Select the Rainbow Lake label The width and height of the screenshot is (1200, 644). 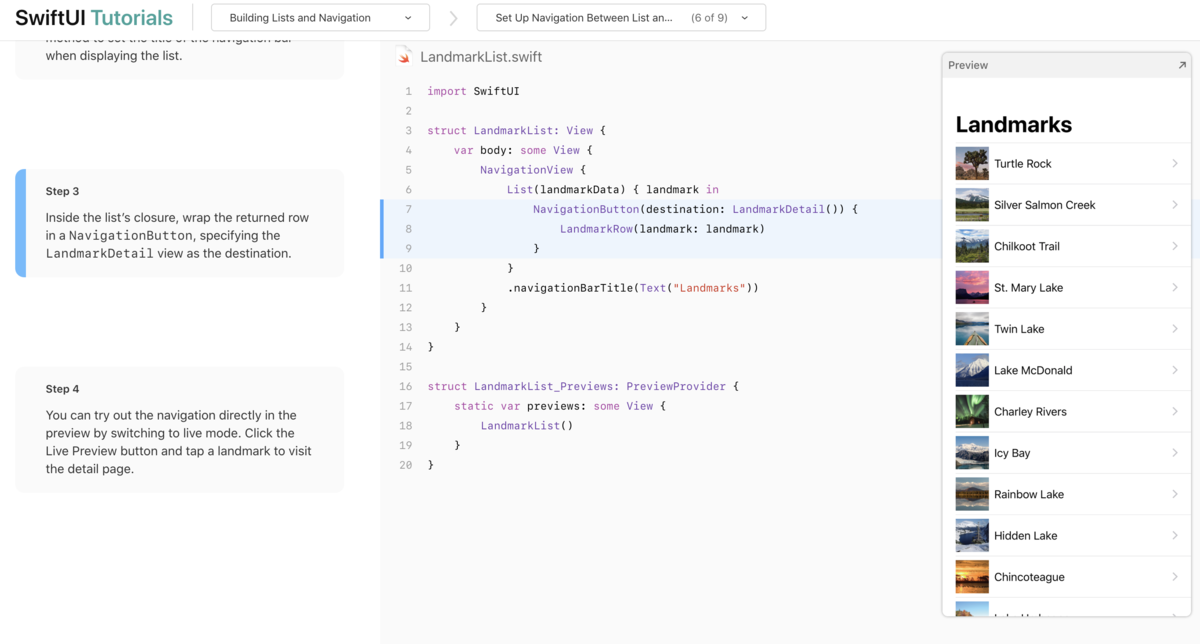(1029, 494)
